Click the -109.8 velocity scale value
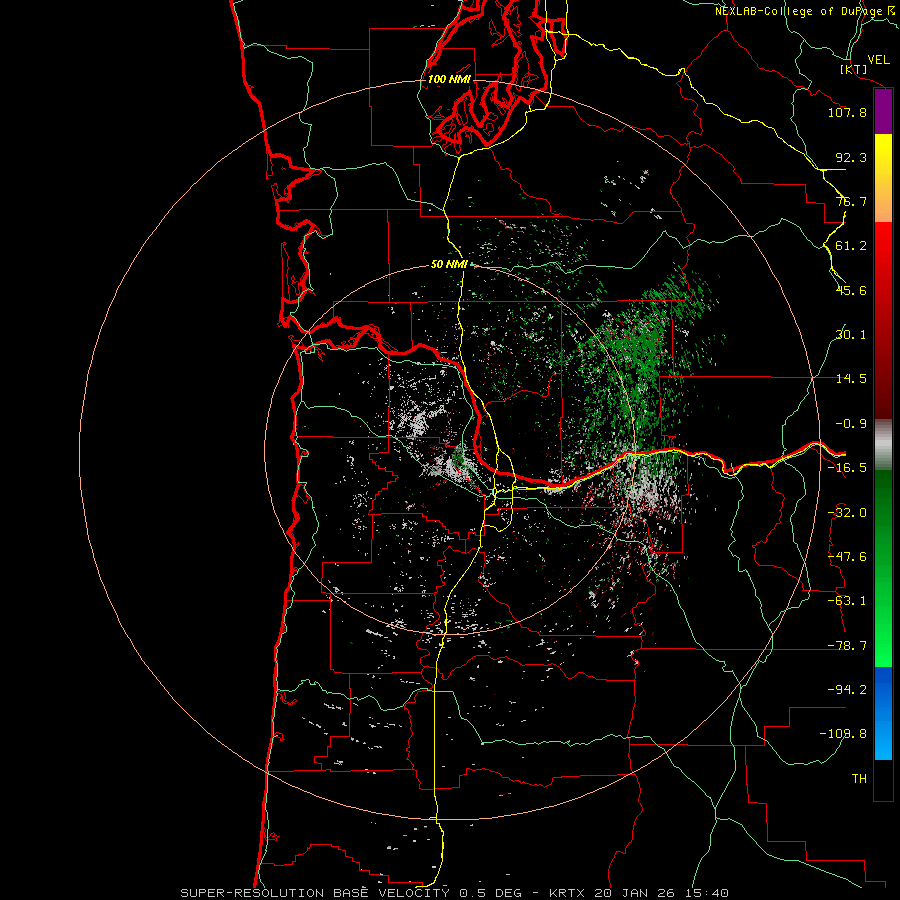The image size is (900, 900). 843,734
